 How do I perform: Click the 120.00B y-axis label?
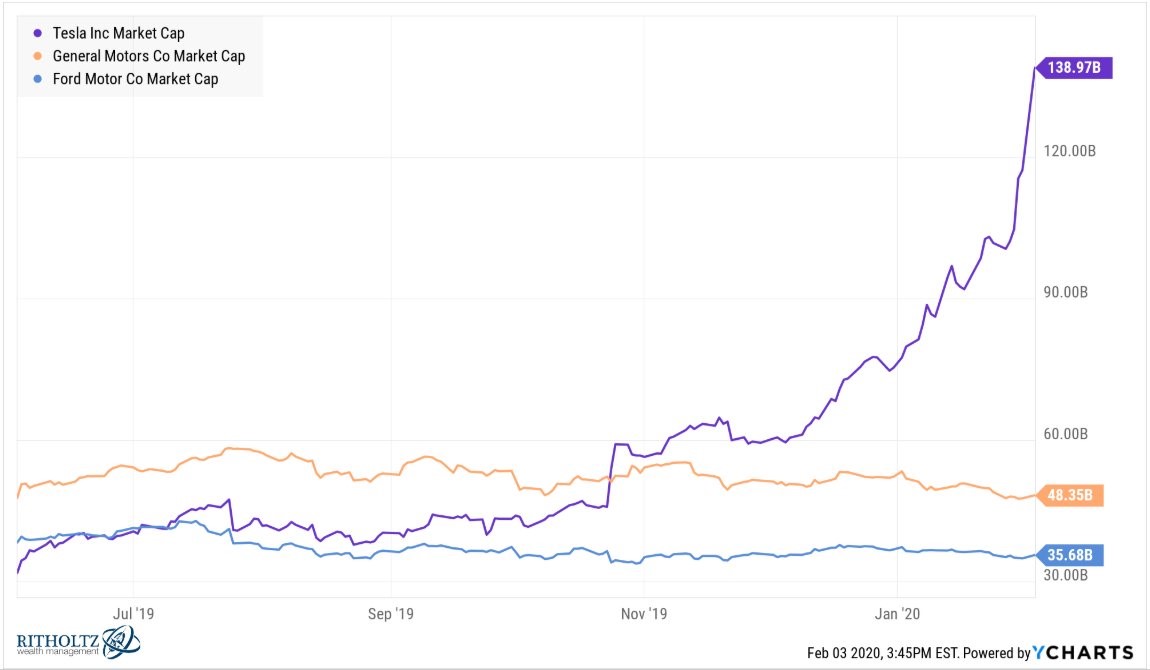click(1069, 151)
